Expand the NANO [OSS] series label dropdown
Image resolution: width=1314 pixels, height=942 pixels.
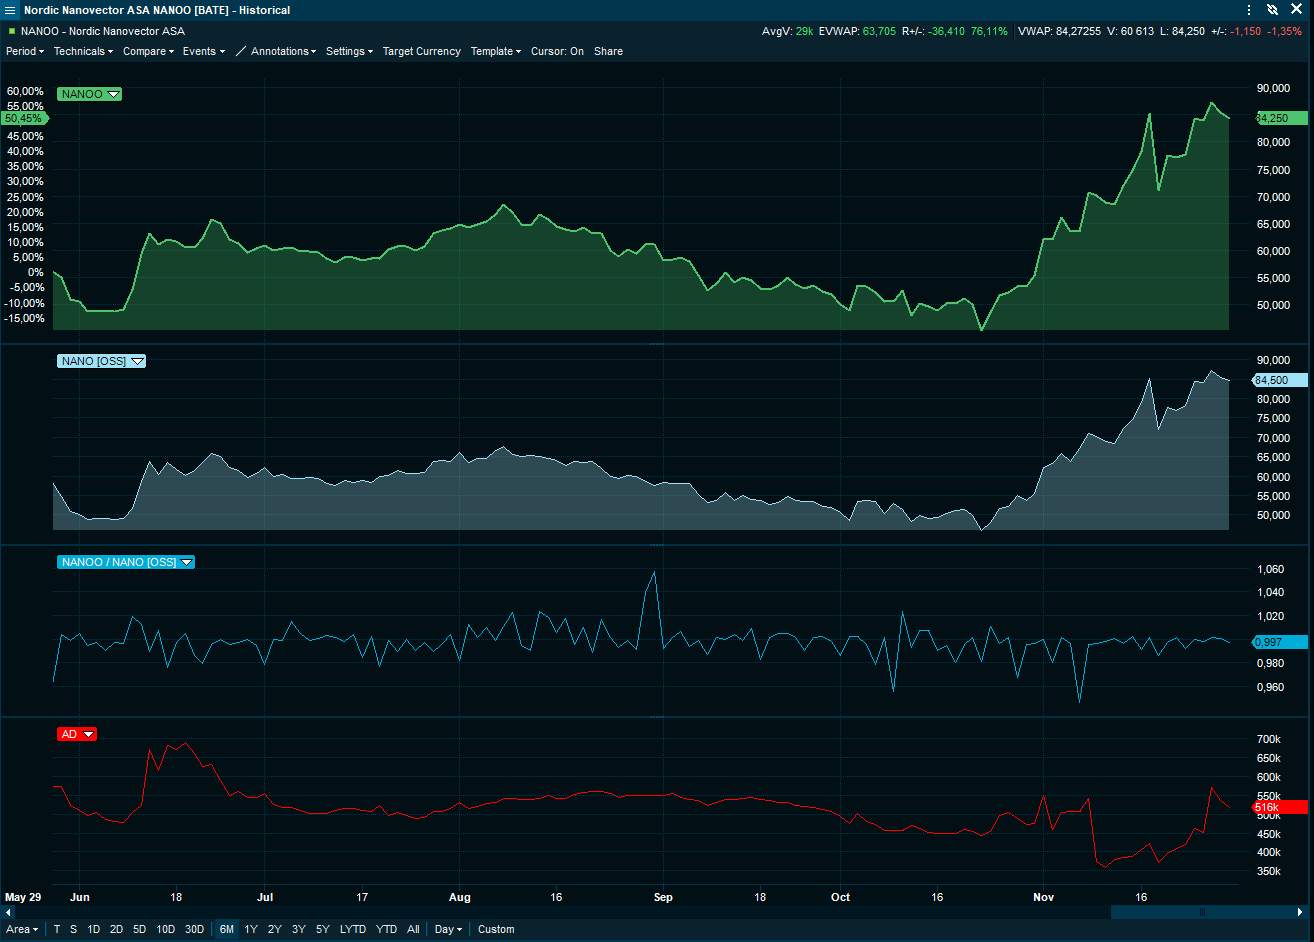[x=138, y=361]
